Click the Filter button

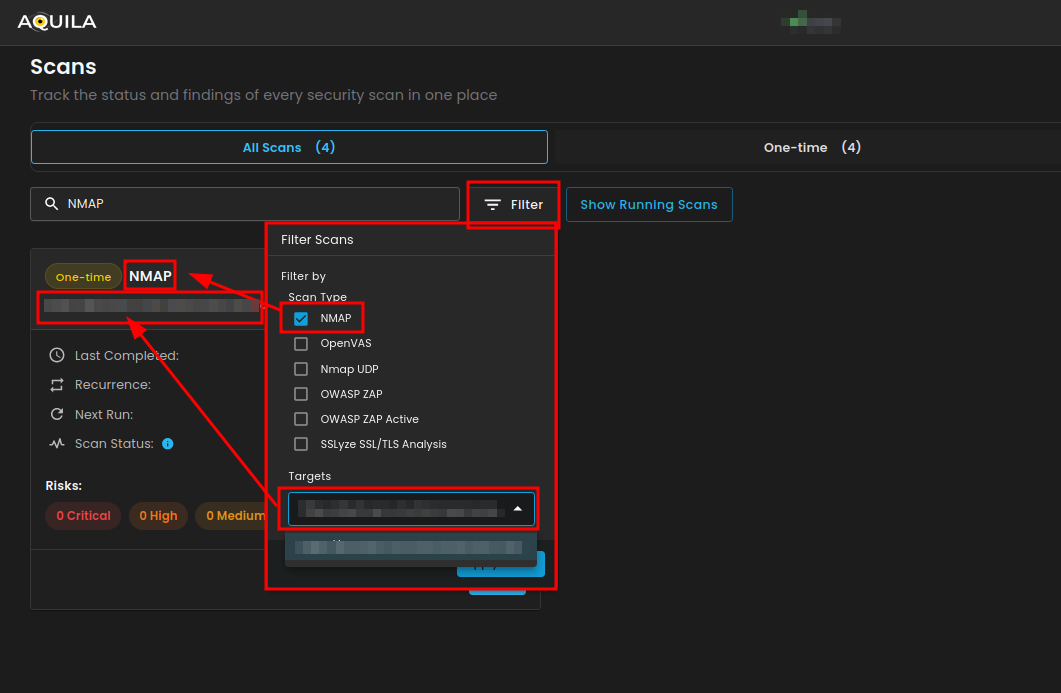(x=513, y=204)
